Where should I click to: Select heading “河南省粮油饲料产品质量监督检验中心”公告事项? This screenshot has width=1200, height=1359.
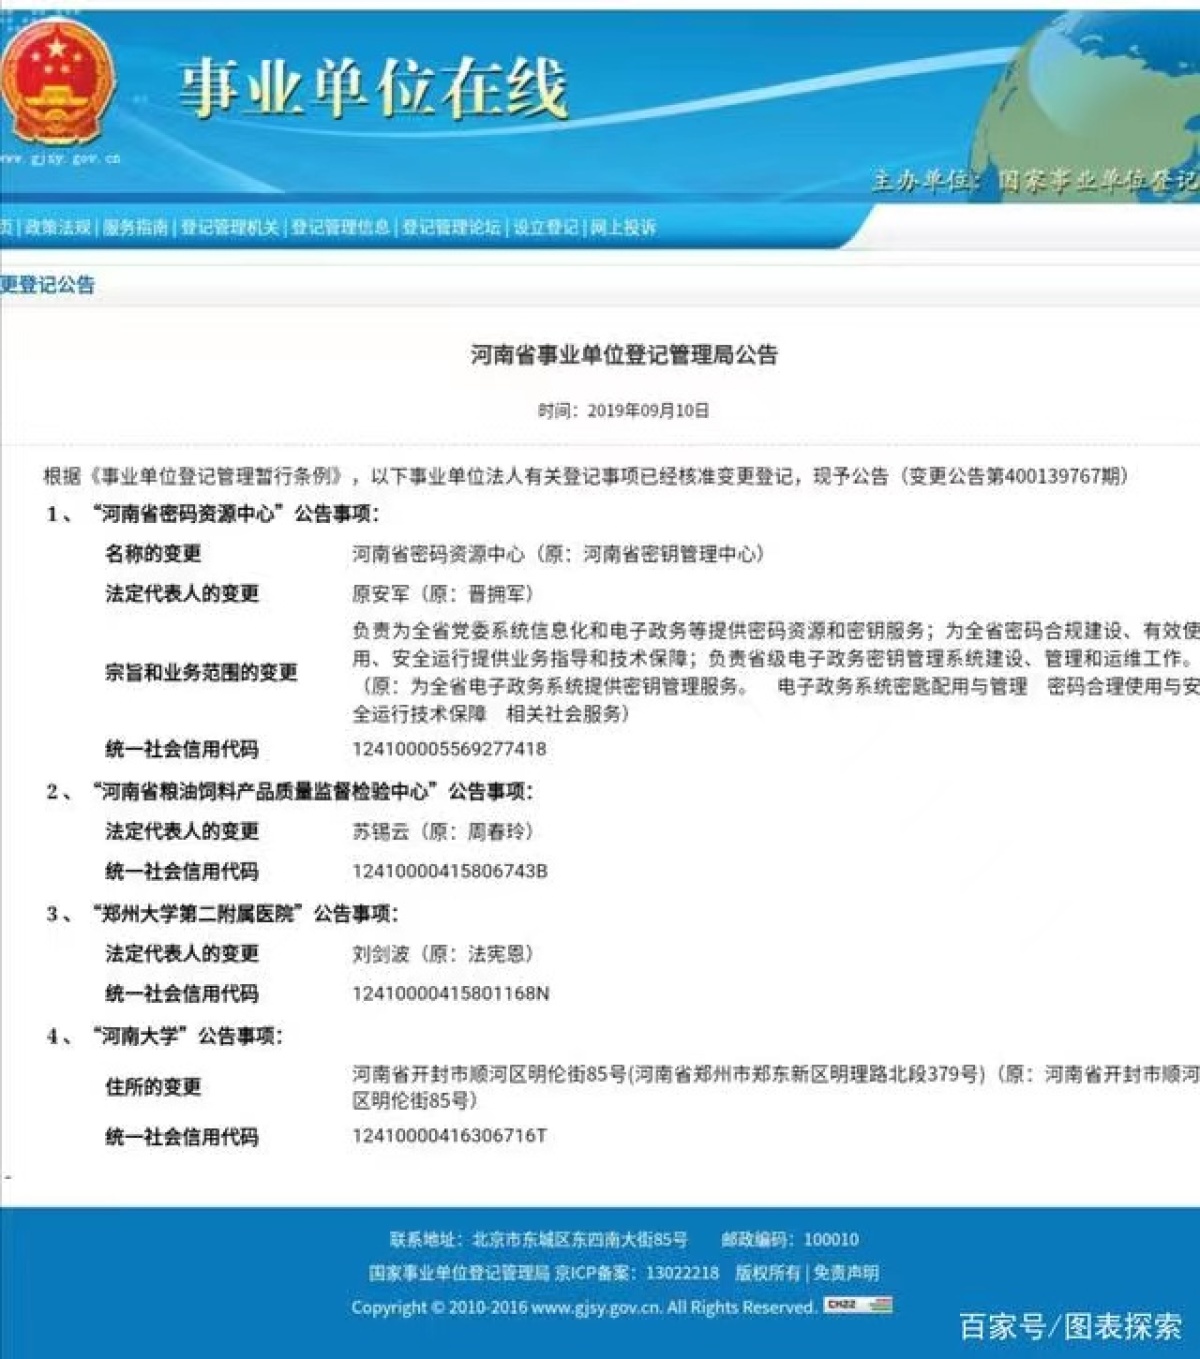click(313, 792)
